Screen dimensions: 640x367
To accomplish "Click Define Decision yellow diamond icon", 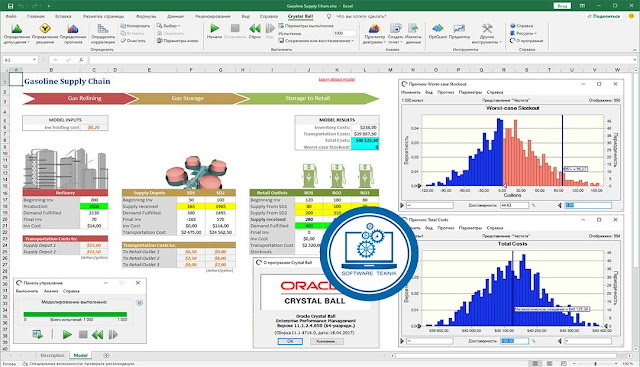I will (45, 28).
